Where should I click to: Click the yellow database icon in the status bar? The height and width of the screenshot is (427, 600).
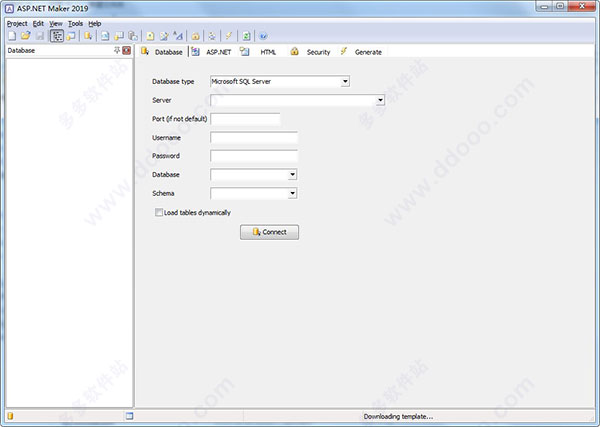pos(10,416)
